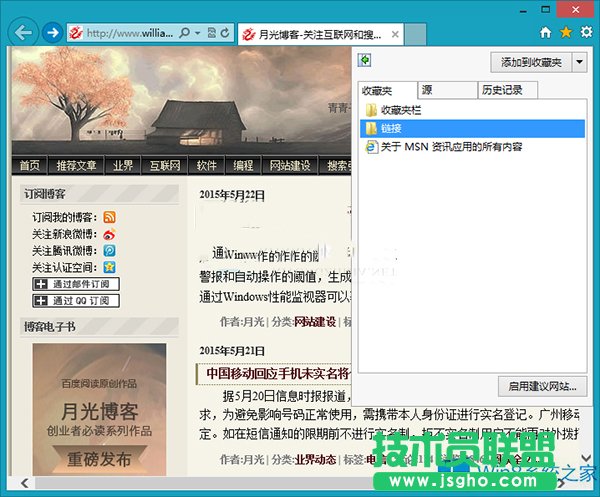Click the 2015年5月22日 date heading
Screen dimensions: 600x497
(232, 195)
